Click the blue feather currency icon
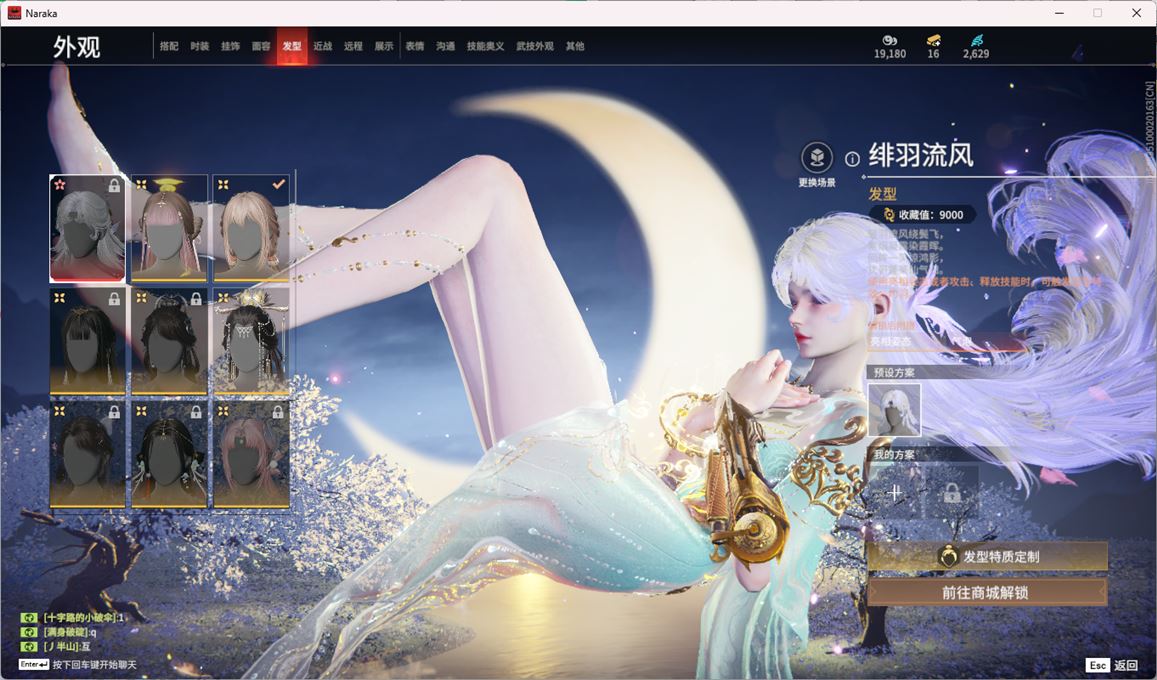The image size is (1157, 680). (976, 41)
